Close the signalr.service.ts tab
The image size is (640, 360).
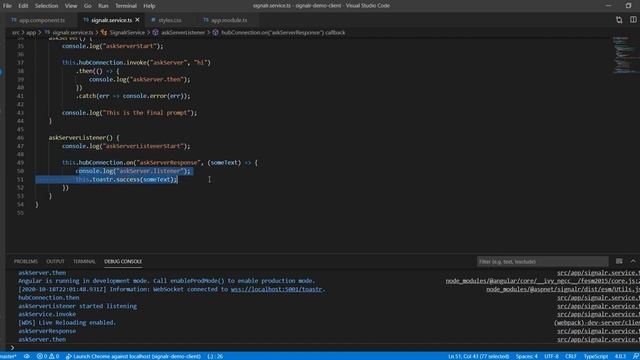click(138, 20)
